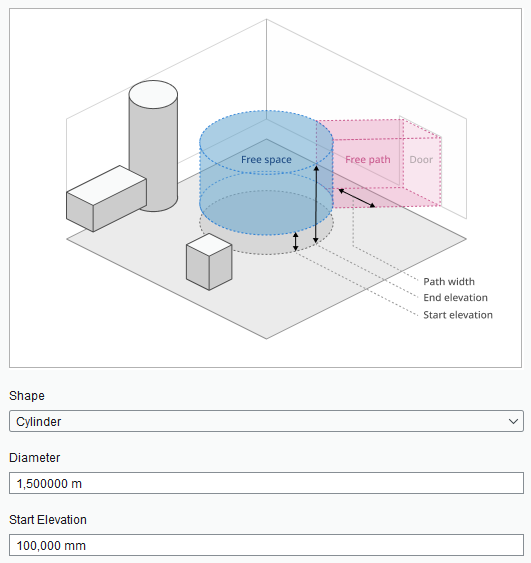Click the path width double arrow
Viewport: 531px width, 563px height.
coord(357,198)
